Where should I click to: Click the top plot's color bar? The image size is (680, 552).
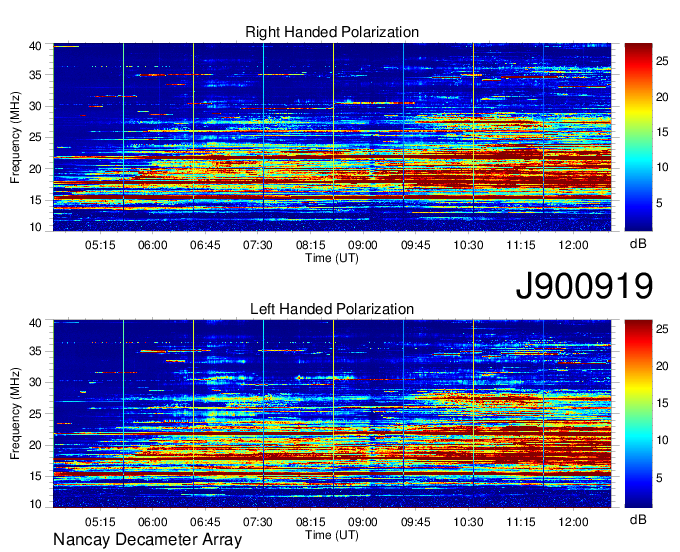pos(638,137)
